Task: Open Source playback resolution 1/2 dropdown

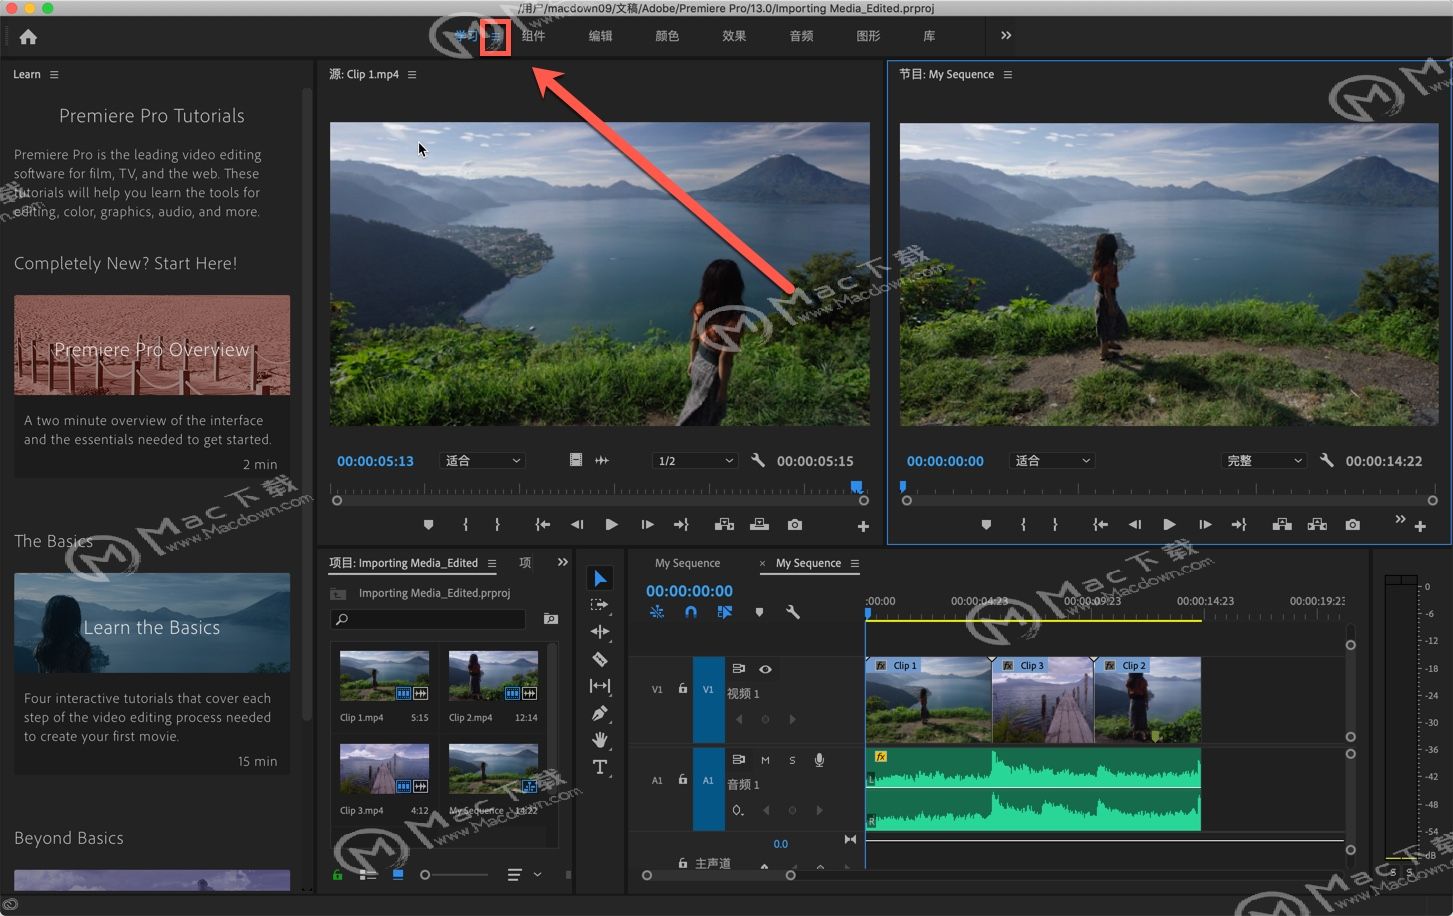Action: [695, 461]
